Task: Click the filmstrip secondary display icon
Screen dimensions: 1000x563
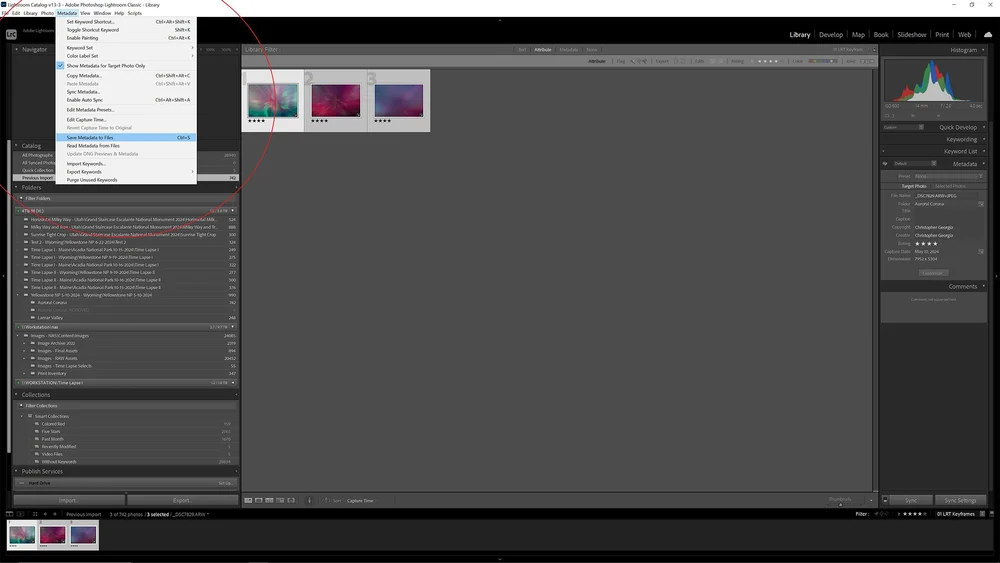Action: tap(20, 514)
